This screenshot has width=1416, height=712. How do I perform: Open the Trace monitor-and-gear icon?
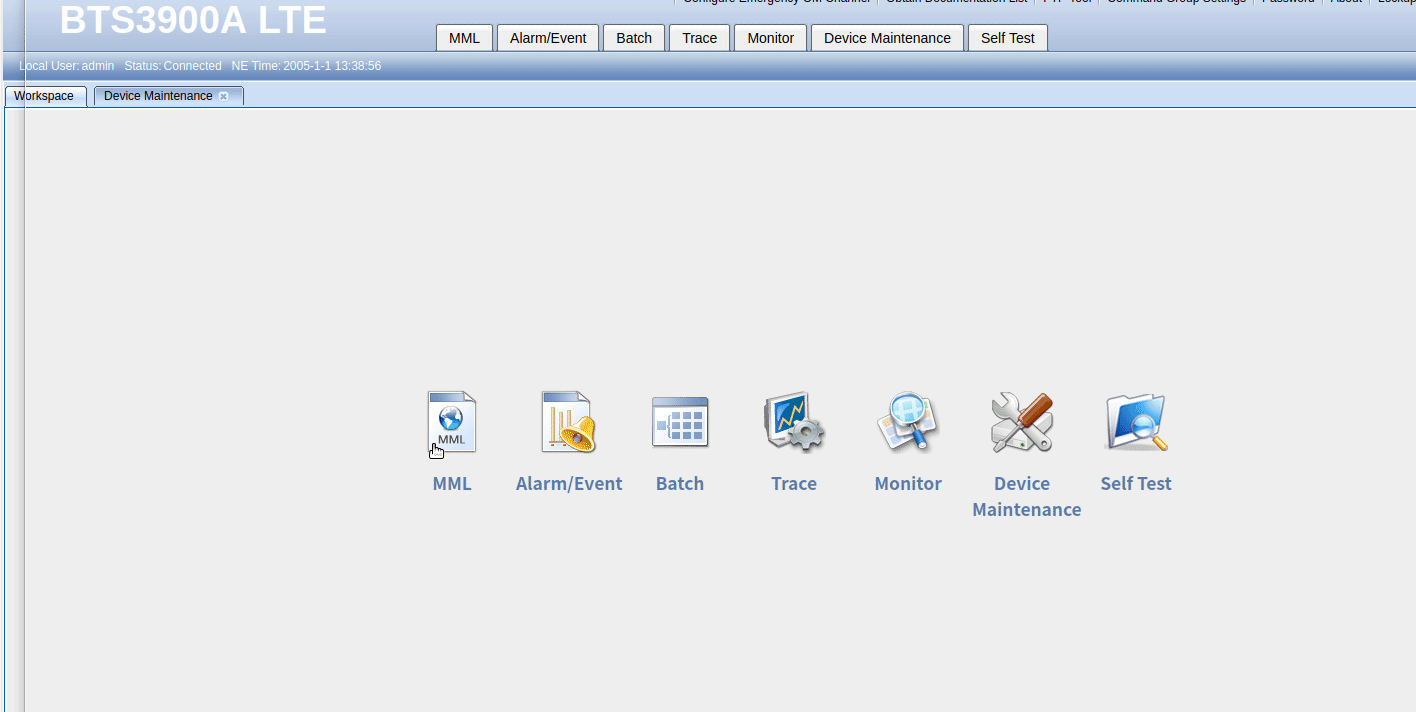[794, 422]
